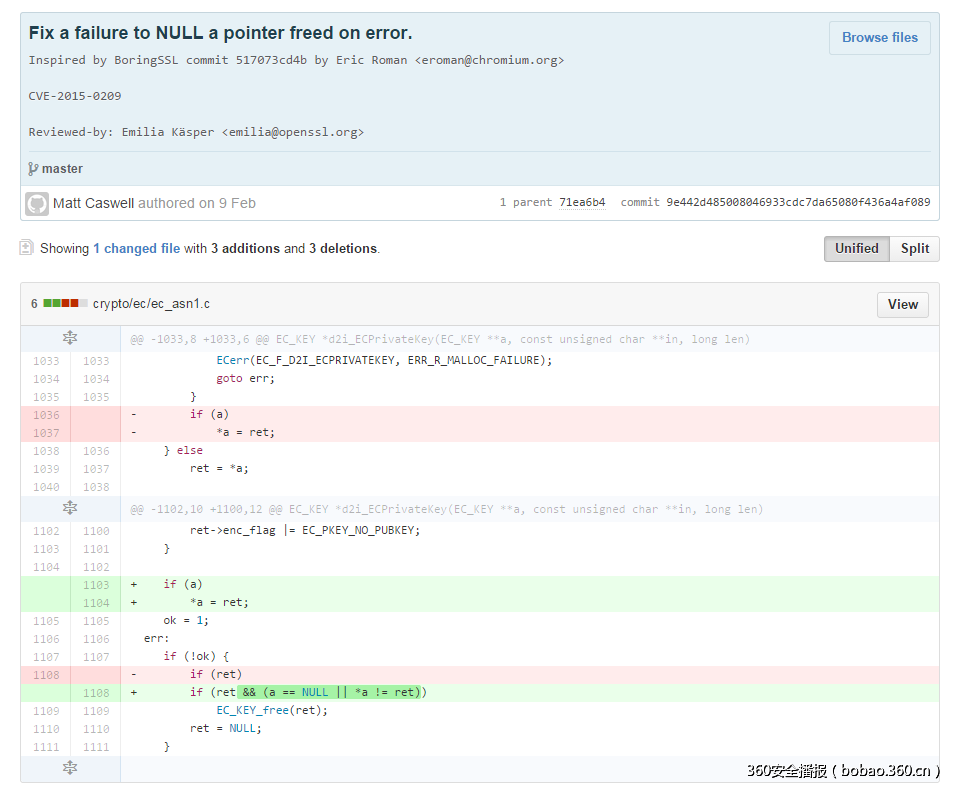Click the git branch icon beside master
Image resolution: width=955 pixels, height=789 pixels.
[x=33, y=169]
